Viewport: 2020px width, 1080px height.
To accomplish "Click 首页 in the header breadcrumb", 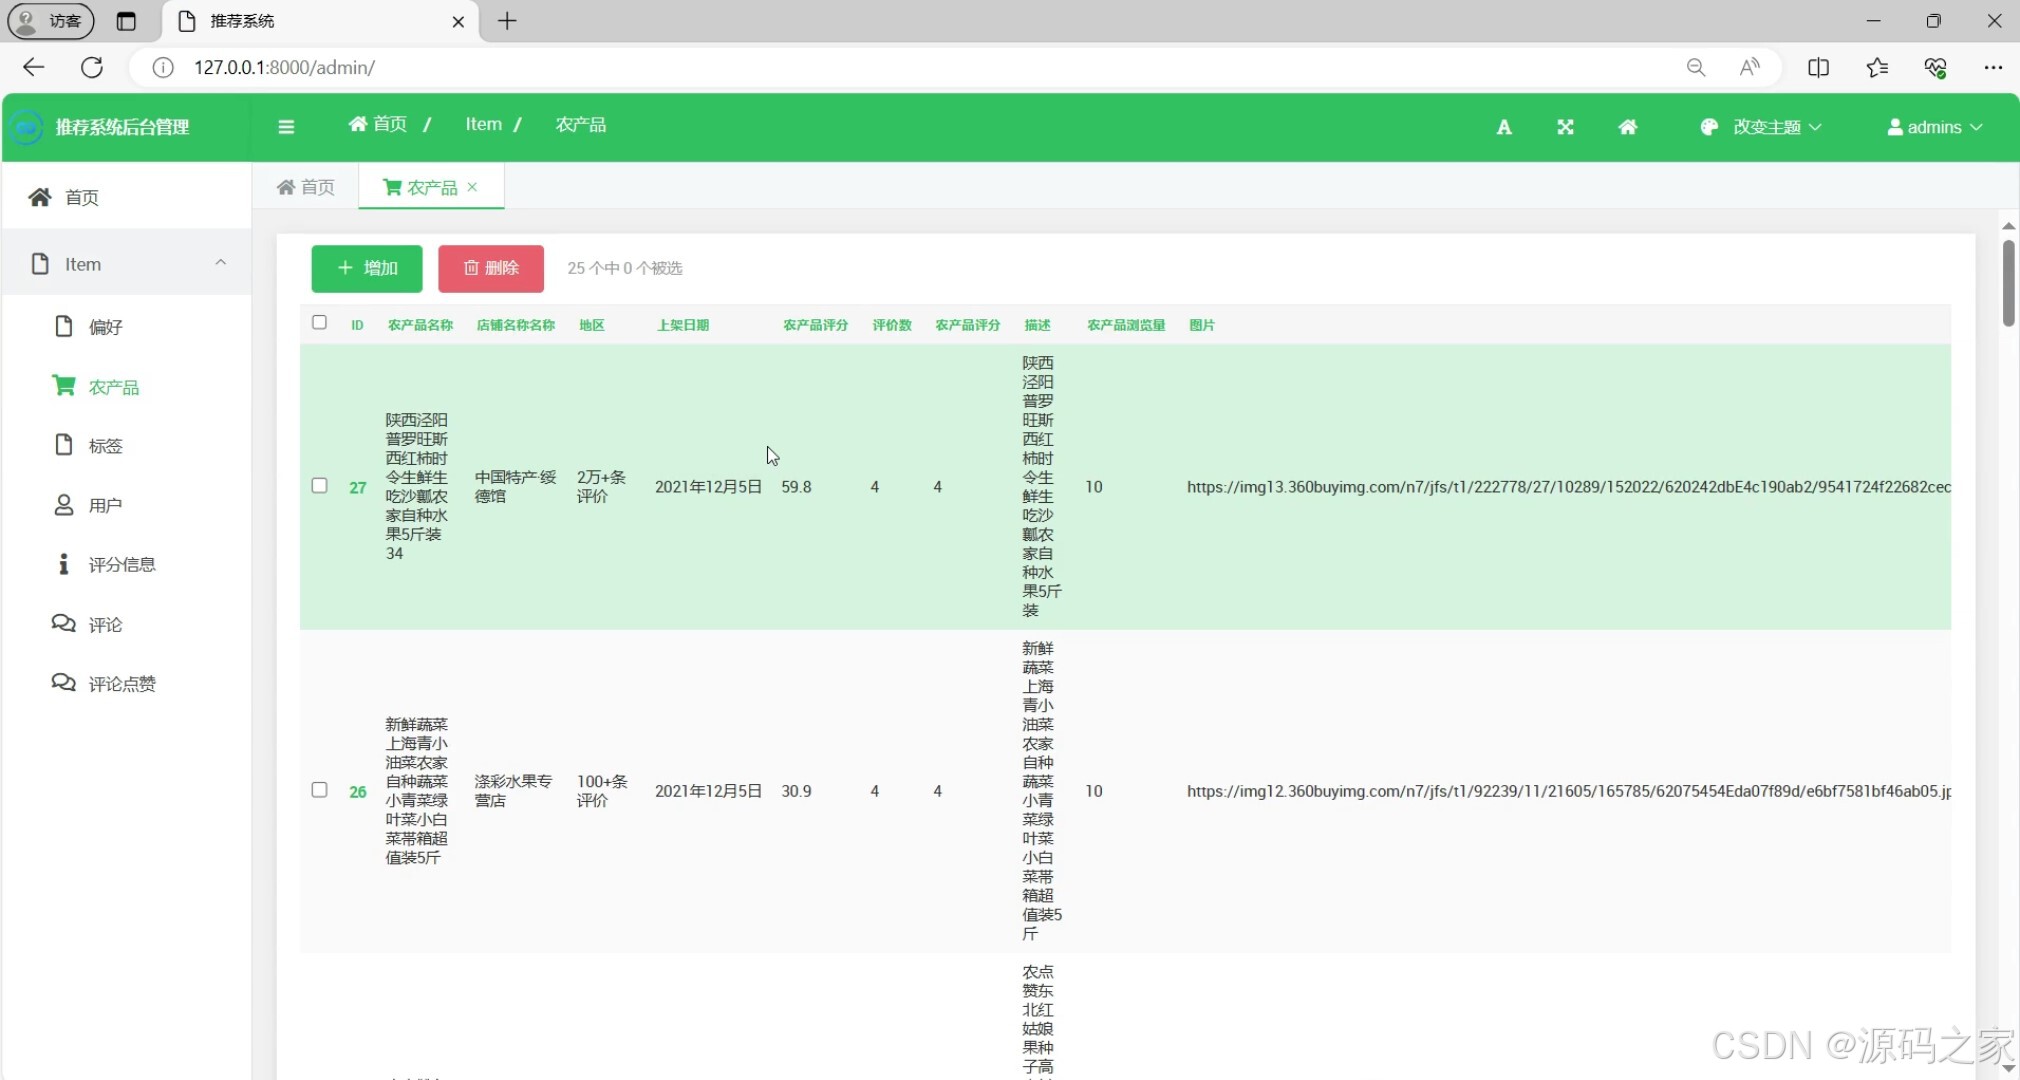I will coord(378,124).
